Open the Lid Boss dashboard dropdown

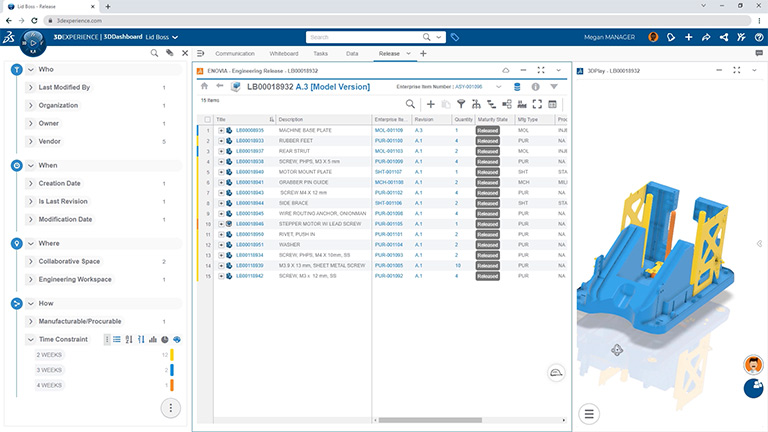click(175, 37)
